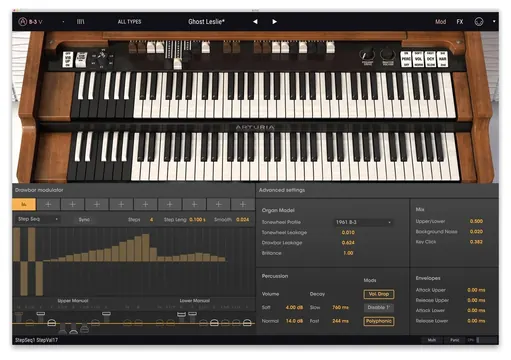
Task: Click the Master Volume knob on organ
Action: 388,54
